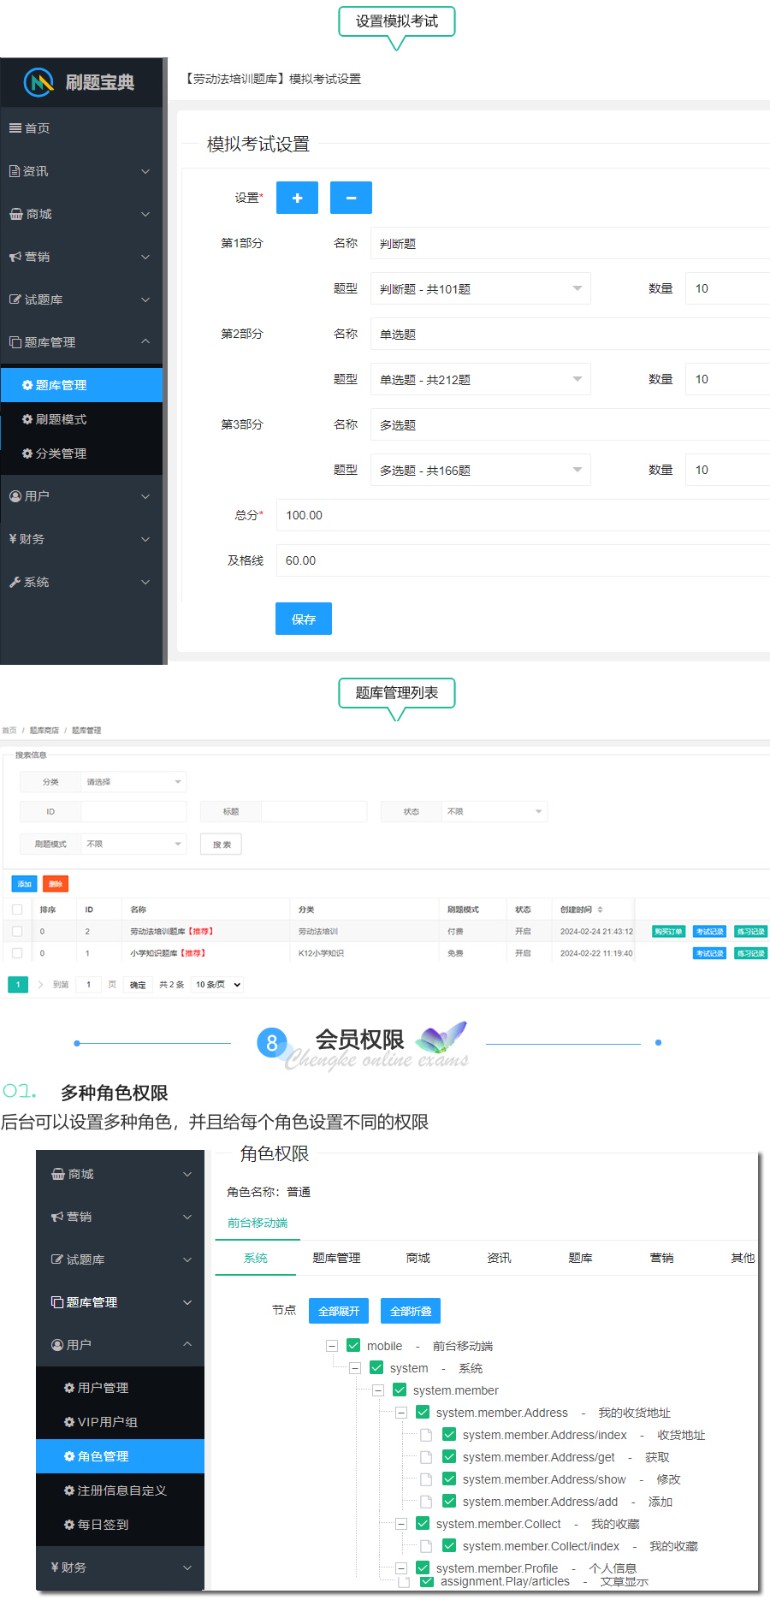Click the blue minus remove-section button
770x1600 pixels.
click(x=351, y=198)
